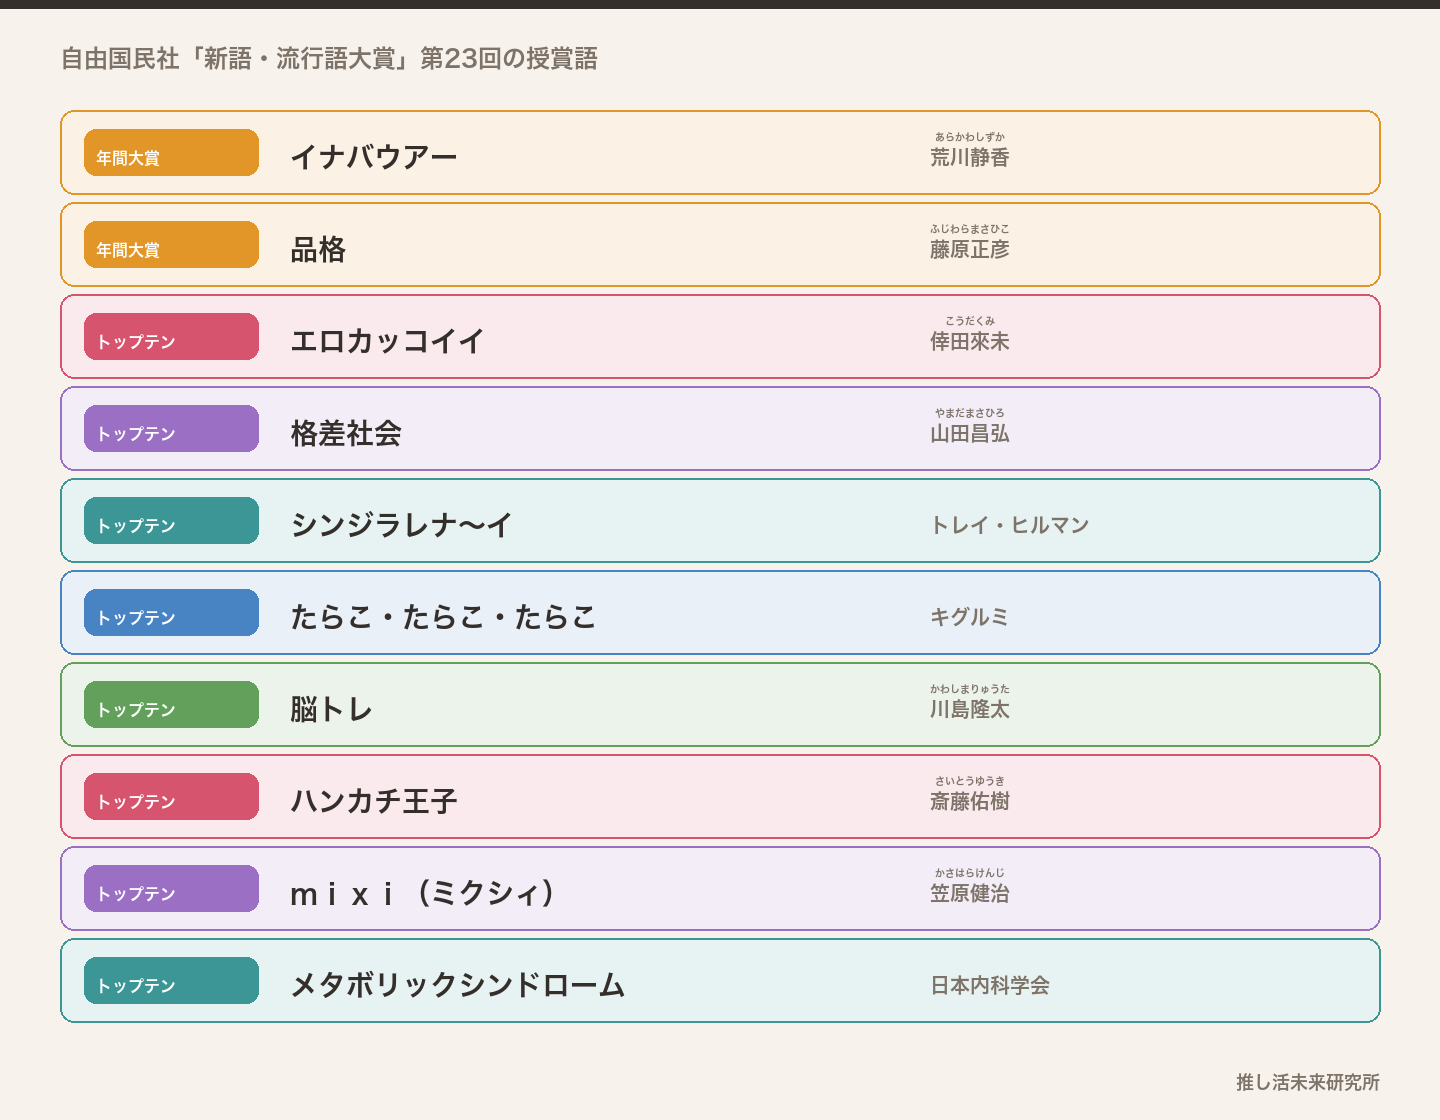Click the トップテン badge beside エロカッコイイ

[x=171, y=337]
